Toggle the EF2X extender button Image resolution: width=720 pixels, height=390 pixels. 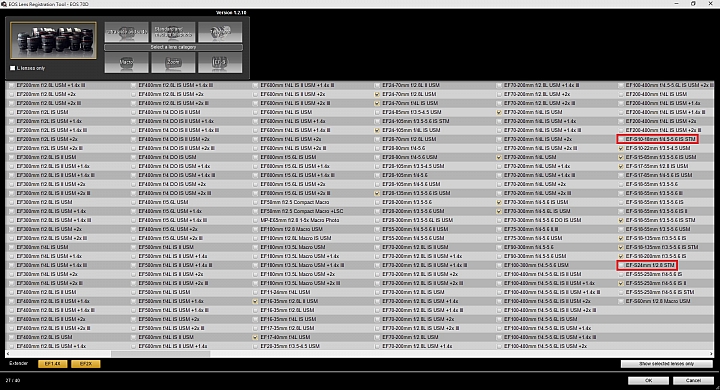click(86, 364)
